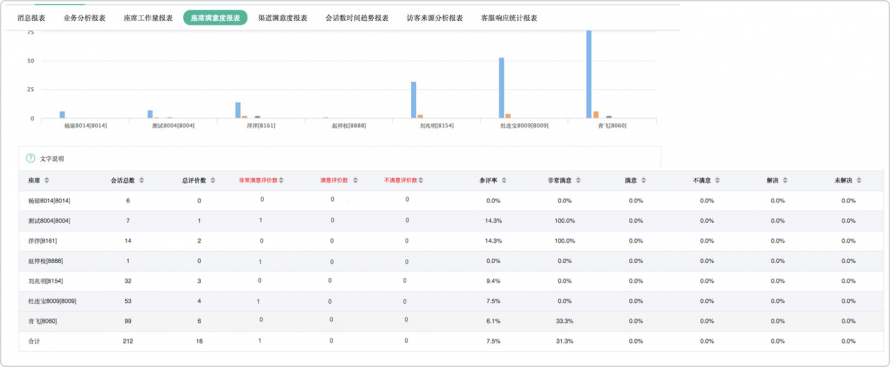Screen dimensions: 890x367
Task: Sort by 非常满意 percentage column arrows
Action: click(578, 180)
